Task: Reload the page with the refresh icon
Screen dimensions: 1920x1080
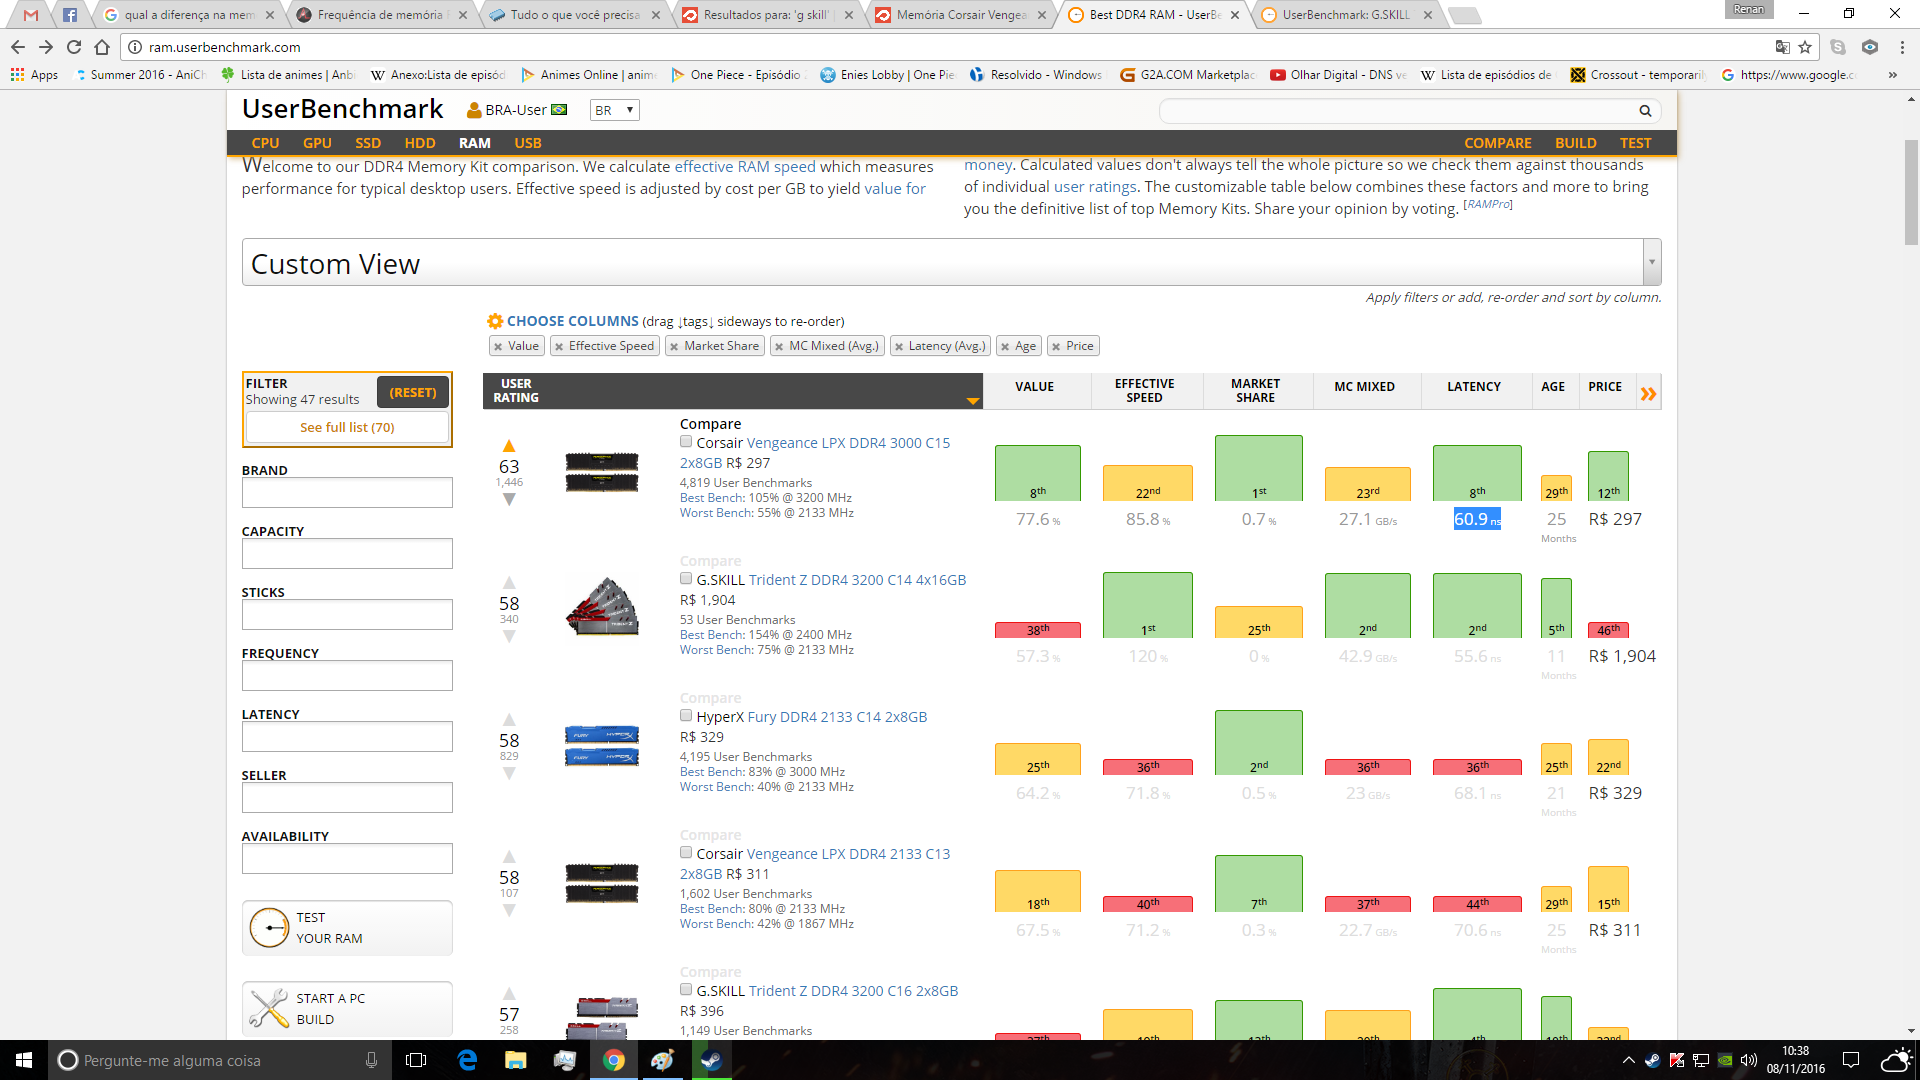Action: coord(74,47)
